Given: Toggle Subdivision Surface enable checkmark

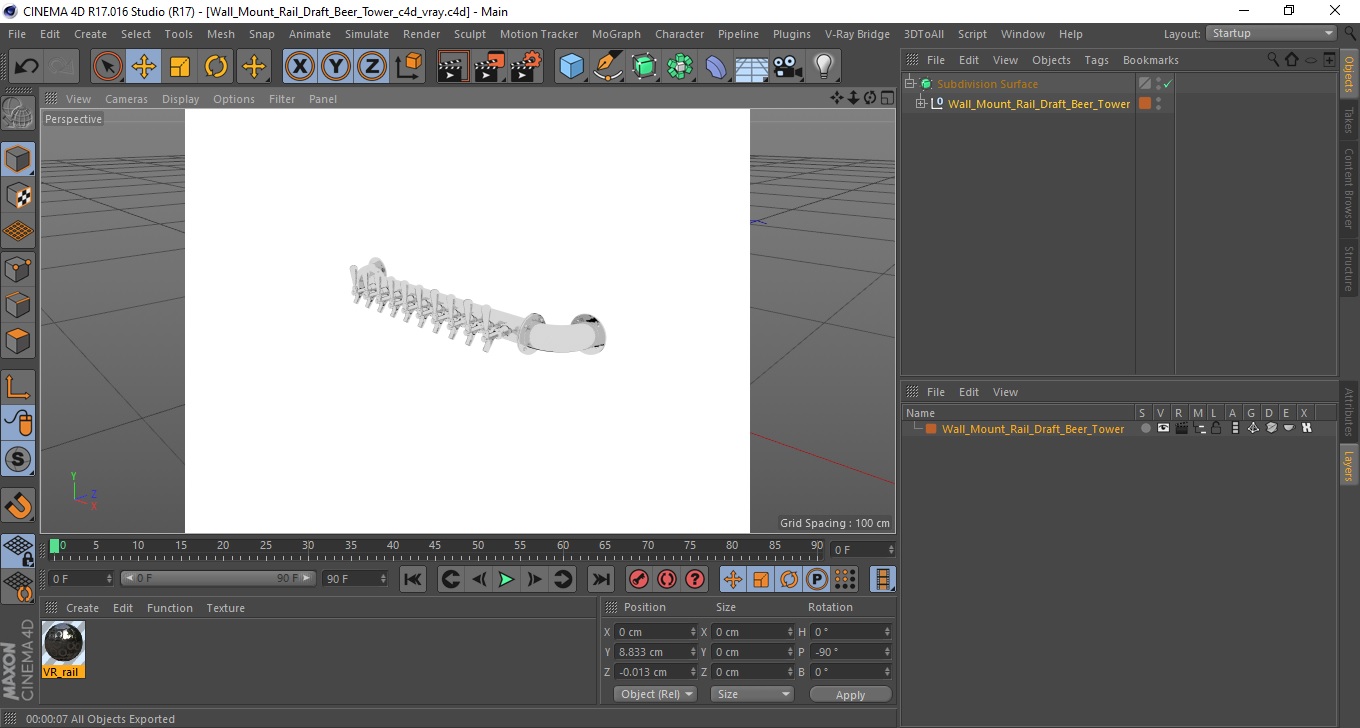Looking at the screenshot, I should coord(1167,84).
